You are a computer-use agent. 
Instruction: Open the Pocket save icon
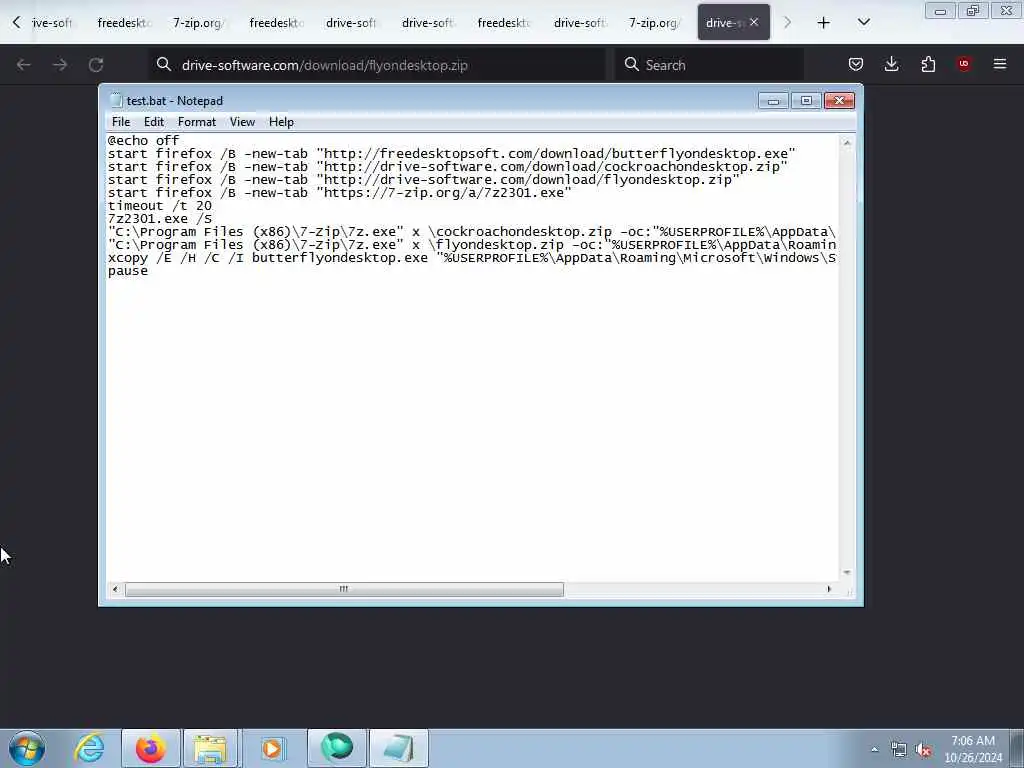[856, 64]
